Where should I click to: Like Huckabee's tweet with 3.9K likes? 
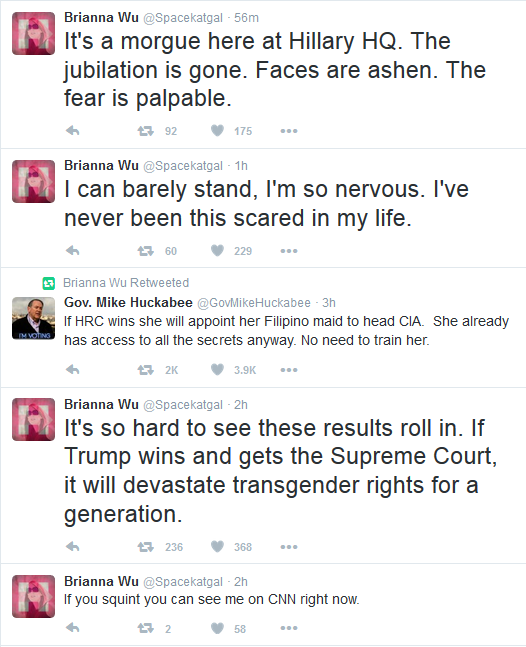(x=217, y=369)
